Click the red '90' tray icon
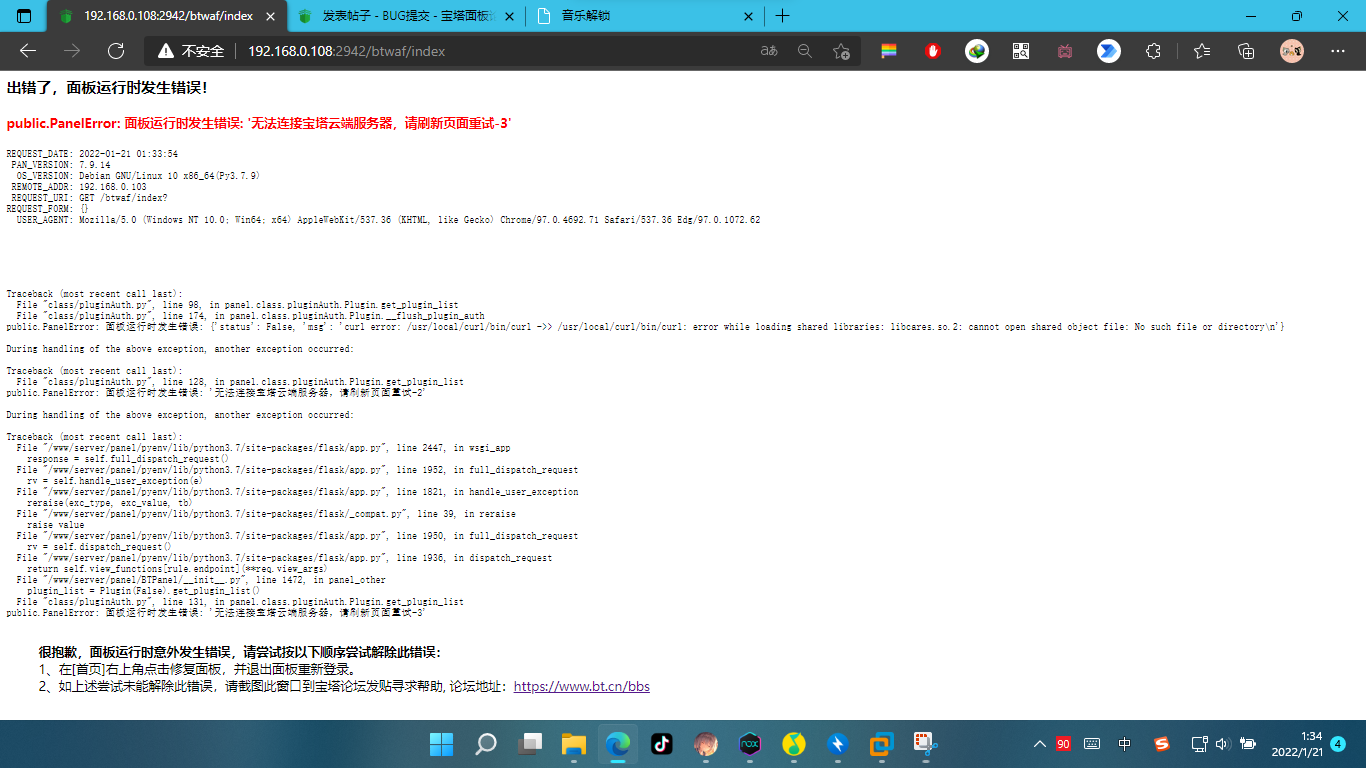Viewport: 1366px width, 768px height. point(1063,744)
